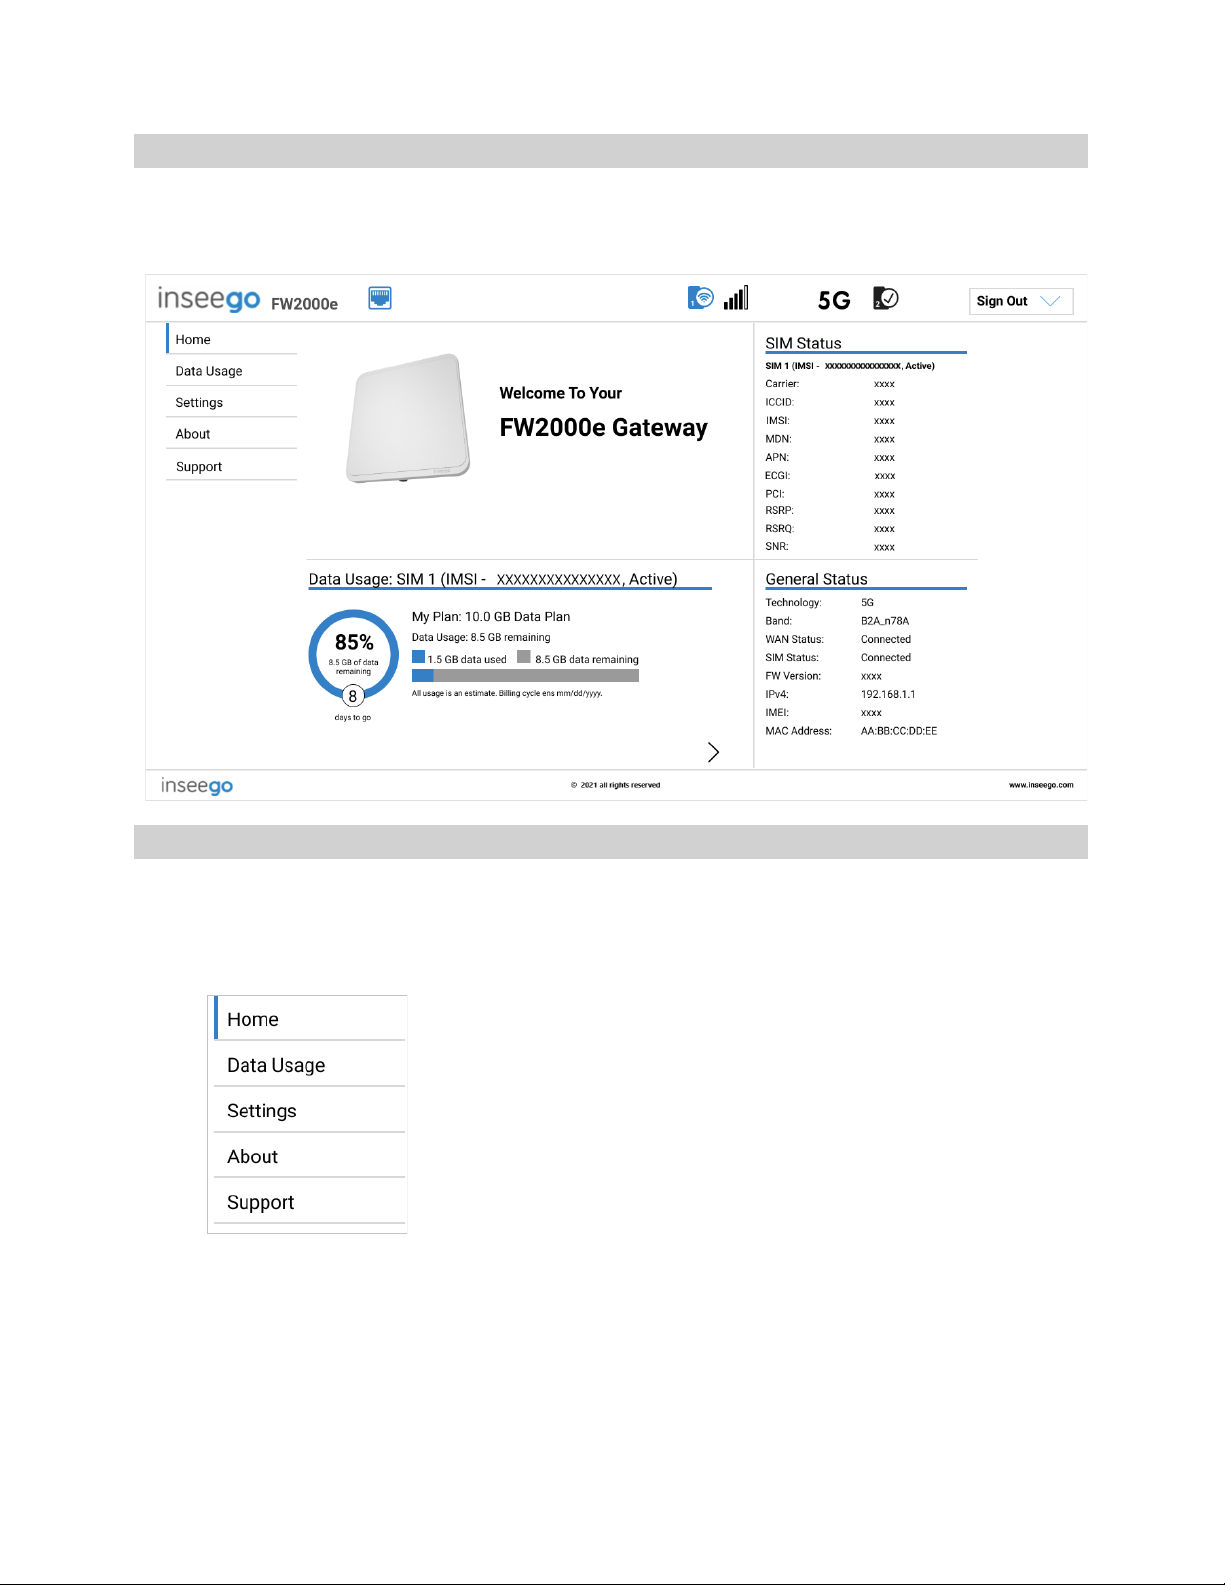Click the FW Version row
Viewport: 1225px width, 1585px height.
coord(824,676)
